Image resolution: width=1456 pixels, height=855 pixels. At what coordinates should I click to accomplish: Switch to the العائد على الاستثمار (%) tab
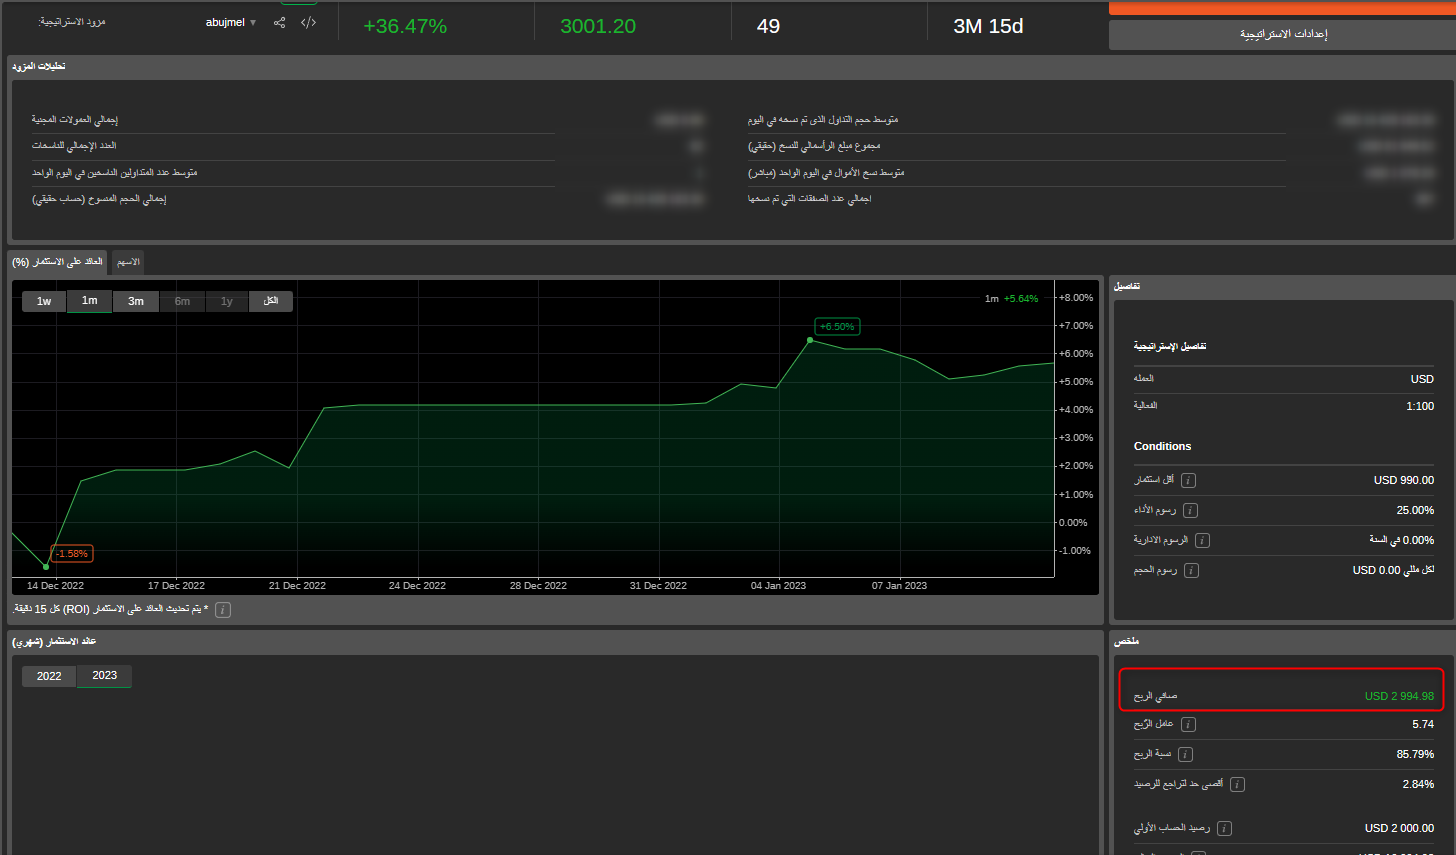(57, 262)
